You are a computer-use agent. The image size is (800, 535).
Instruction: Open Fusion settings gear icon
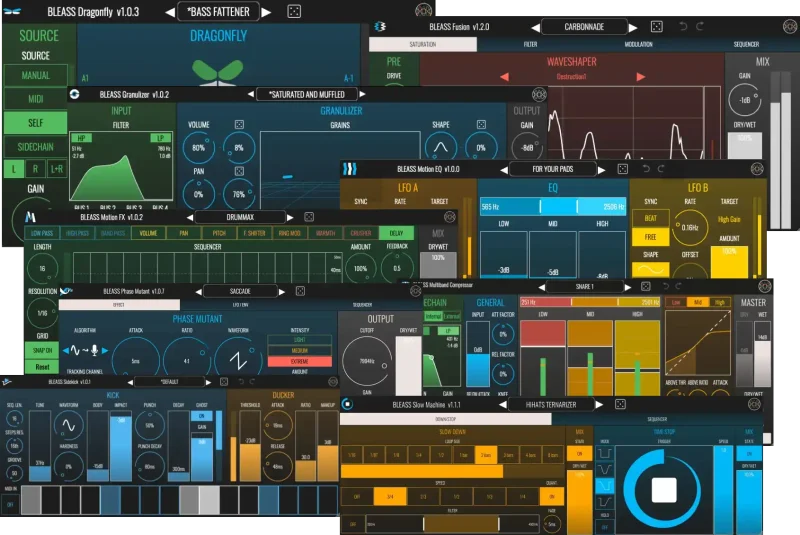coord(790,27)
